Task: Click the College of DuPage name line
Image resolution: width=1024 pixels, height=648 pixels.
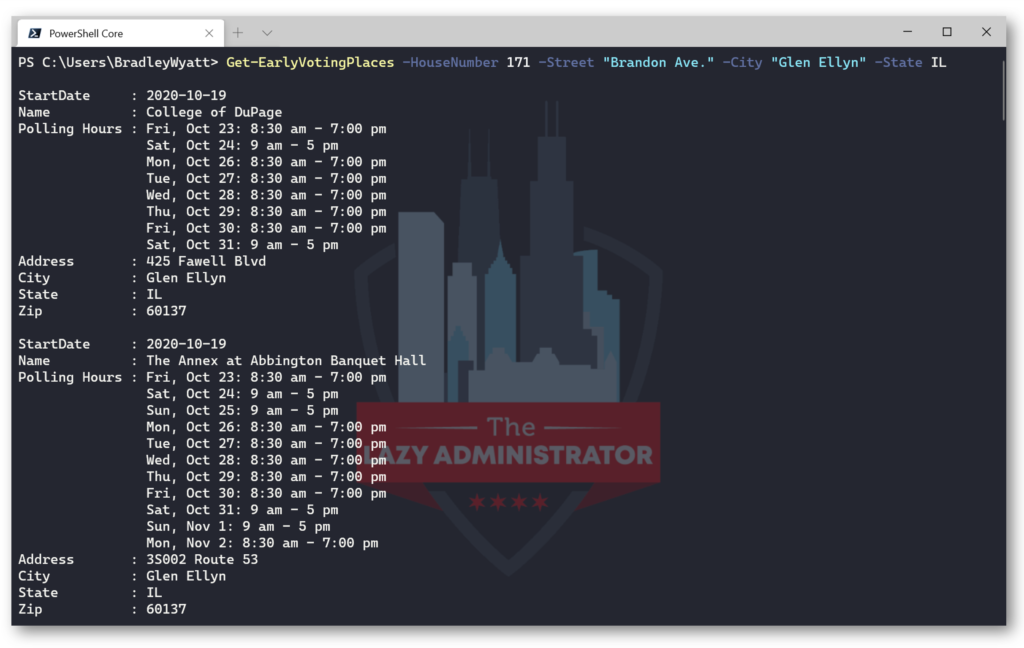Action: 214,112
